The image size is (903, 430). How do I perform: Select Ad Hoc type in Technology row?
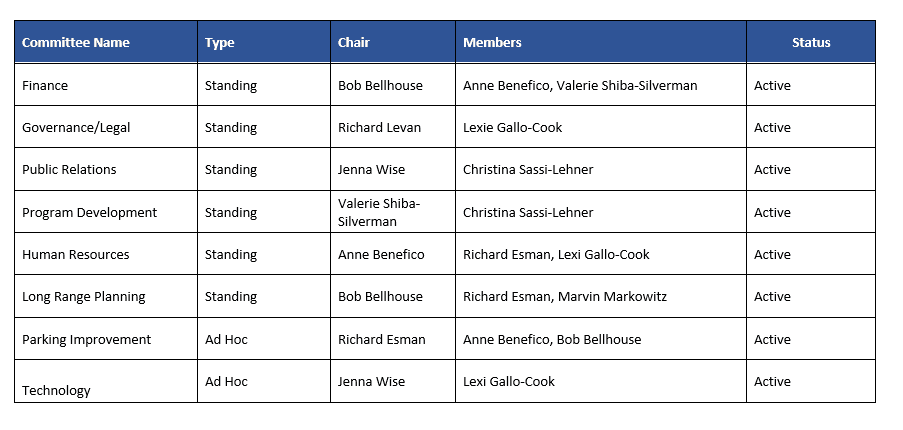tap(226, 382)
